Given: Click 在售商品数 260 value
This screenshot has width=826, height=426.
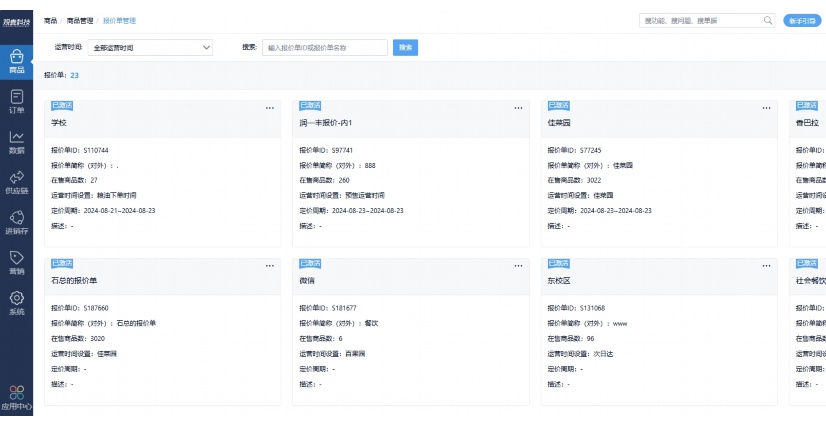Looking at the screenshot, I should coord(344,180).
